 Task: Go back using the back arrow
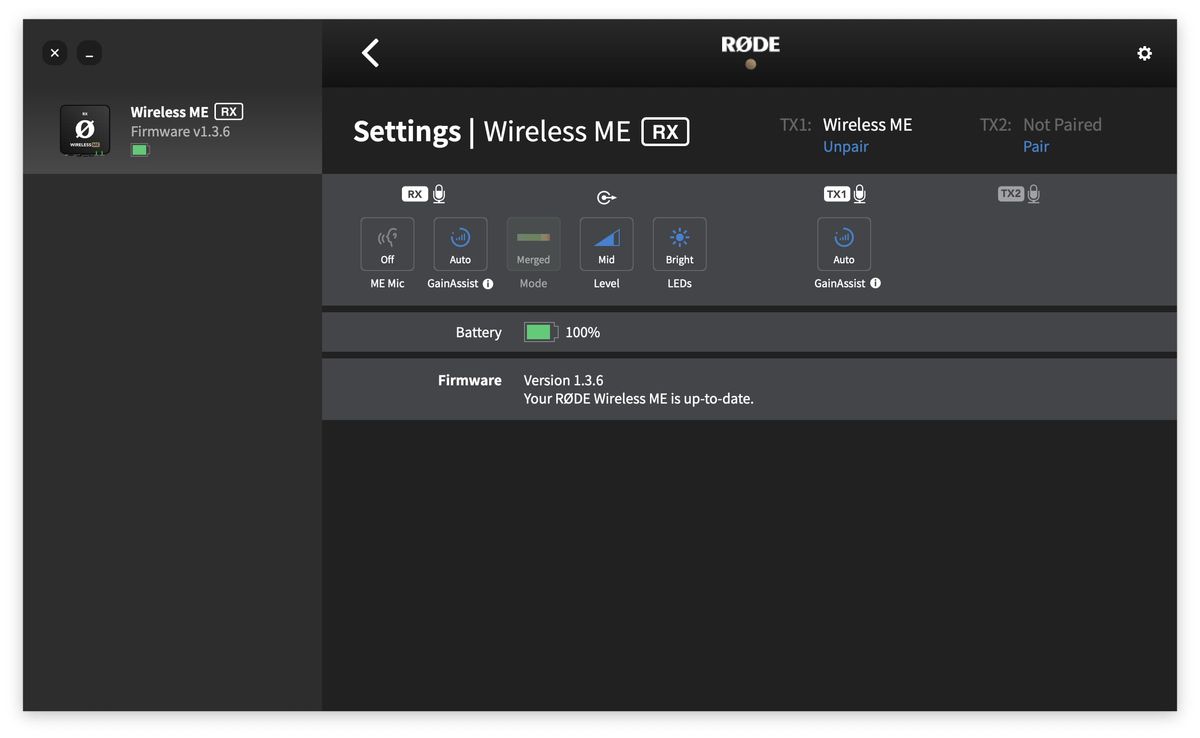coord(370,53)
